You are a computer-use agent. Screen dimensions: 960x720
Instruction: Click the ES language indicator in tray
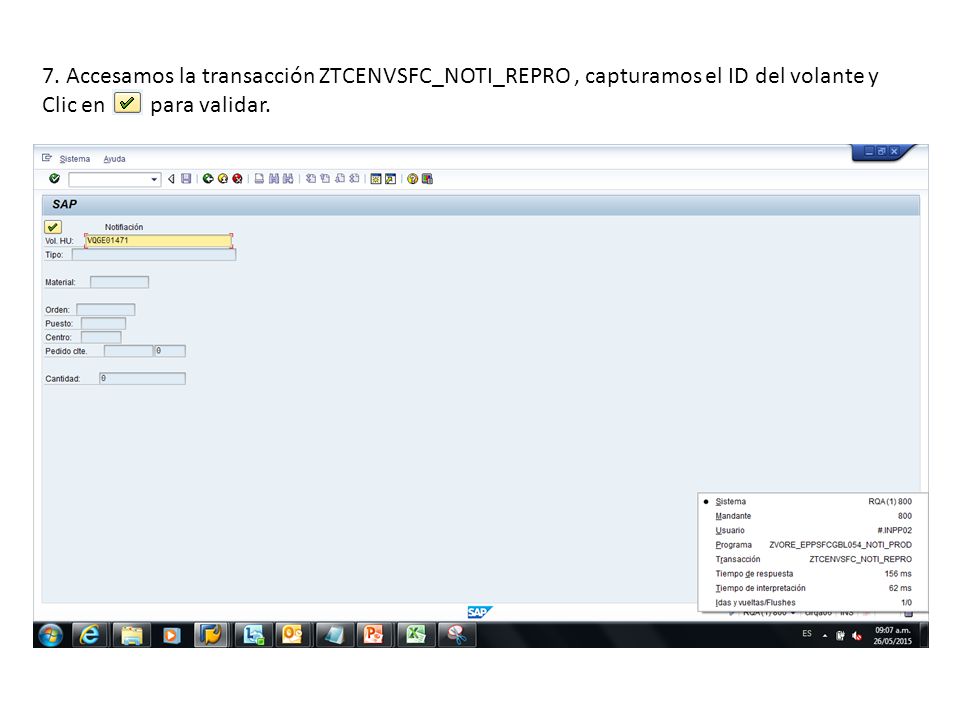click(807, 634)
